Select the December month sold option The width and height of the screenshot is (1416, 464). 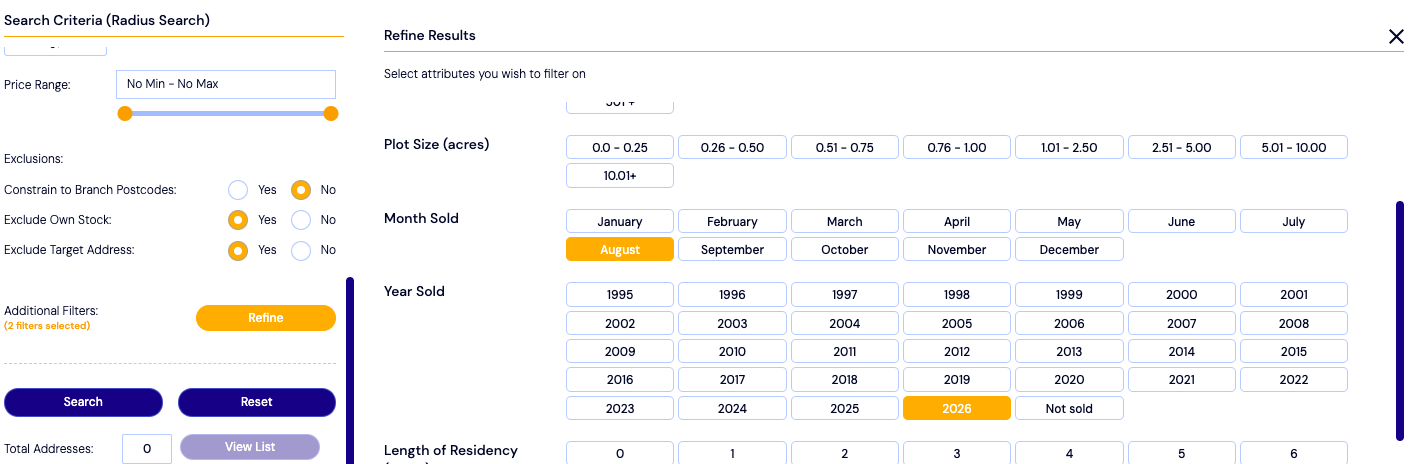[1069, 249]
